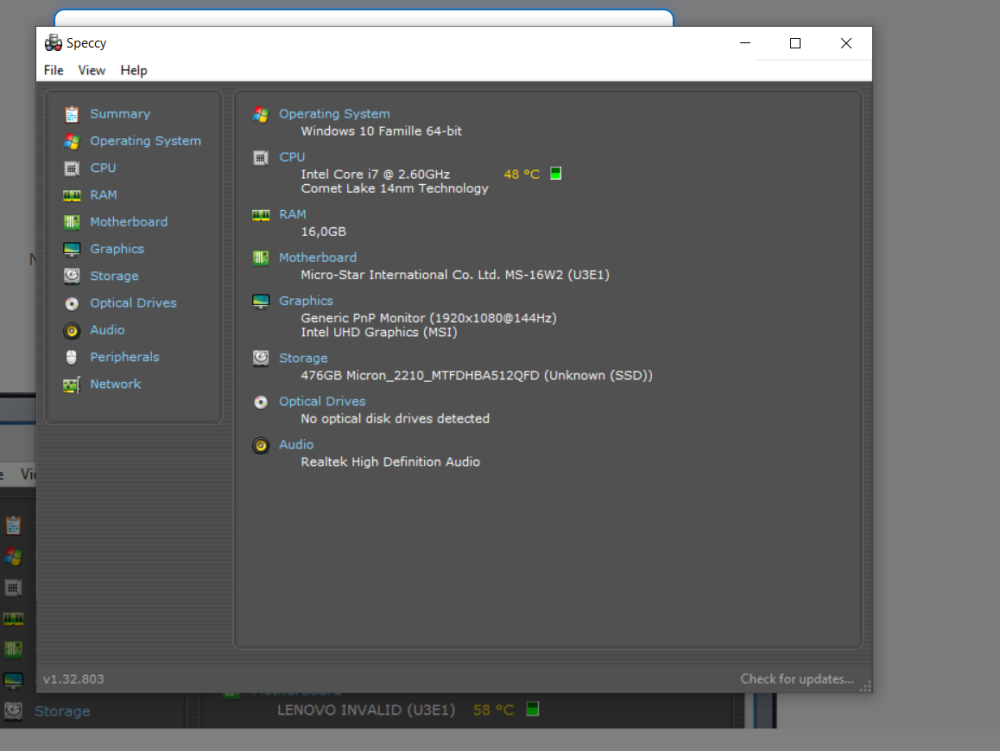Click the Audio heading in summary panel
Image resolution: width=1000 pixels, height=751 pixels.
click(296, 444)
